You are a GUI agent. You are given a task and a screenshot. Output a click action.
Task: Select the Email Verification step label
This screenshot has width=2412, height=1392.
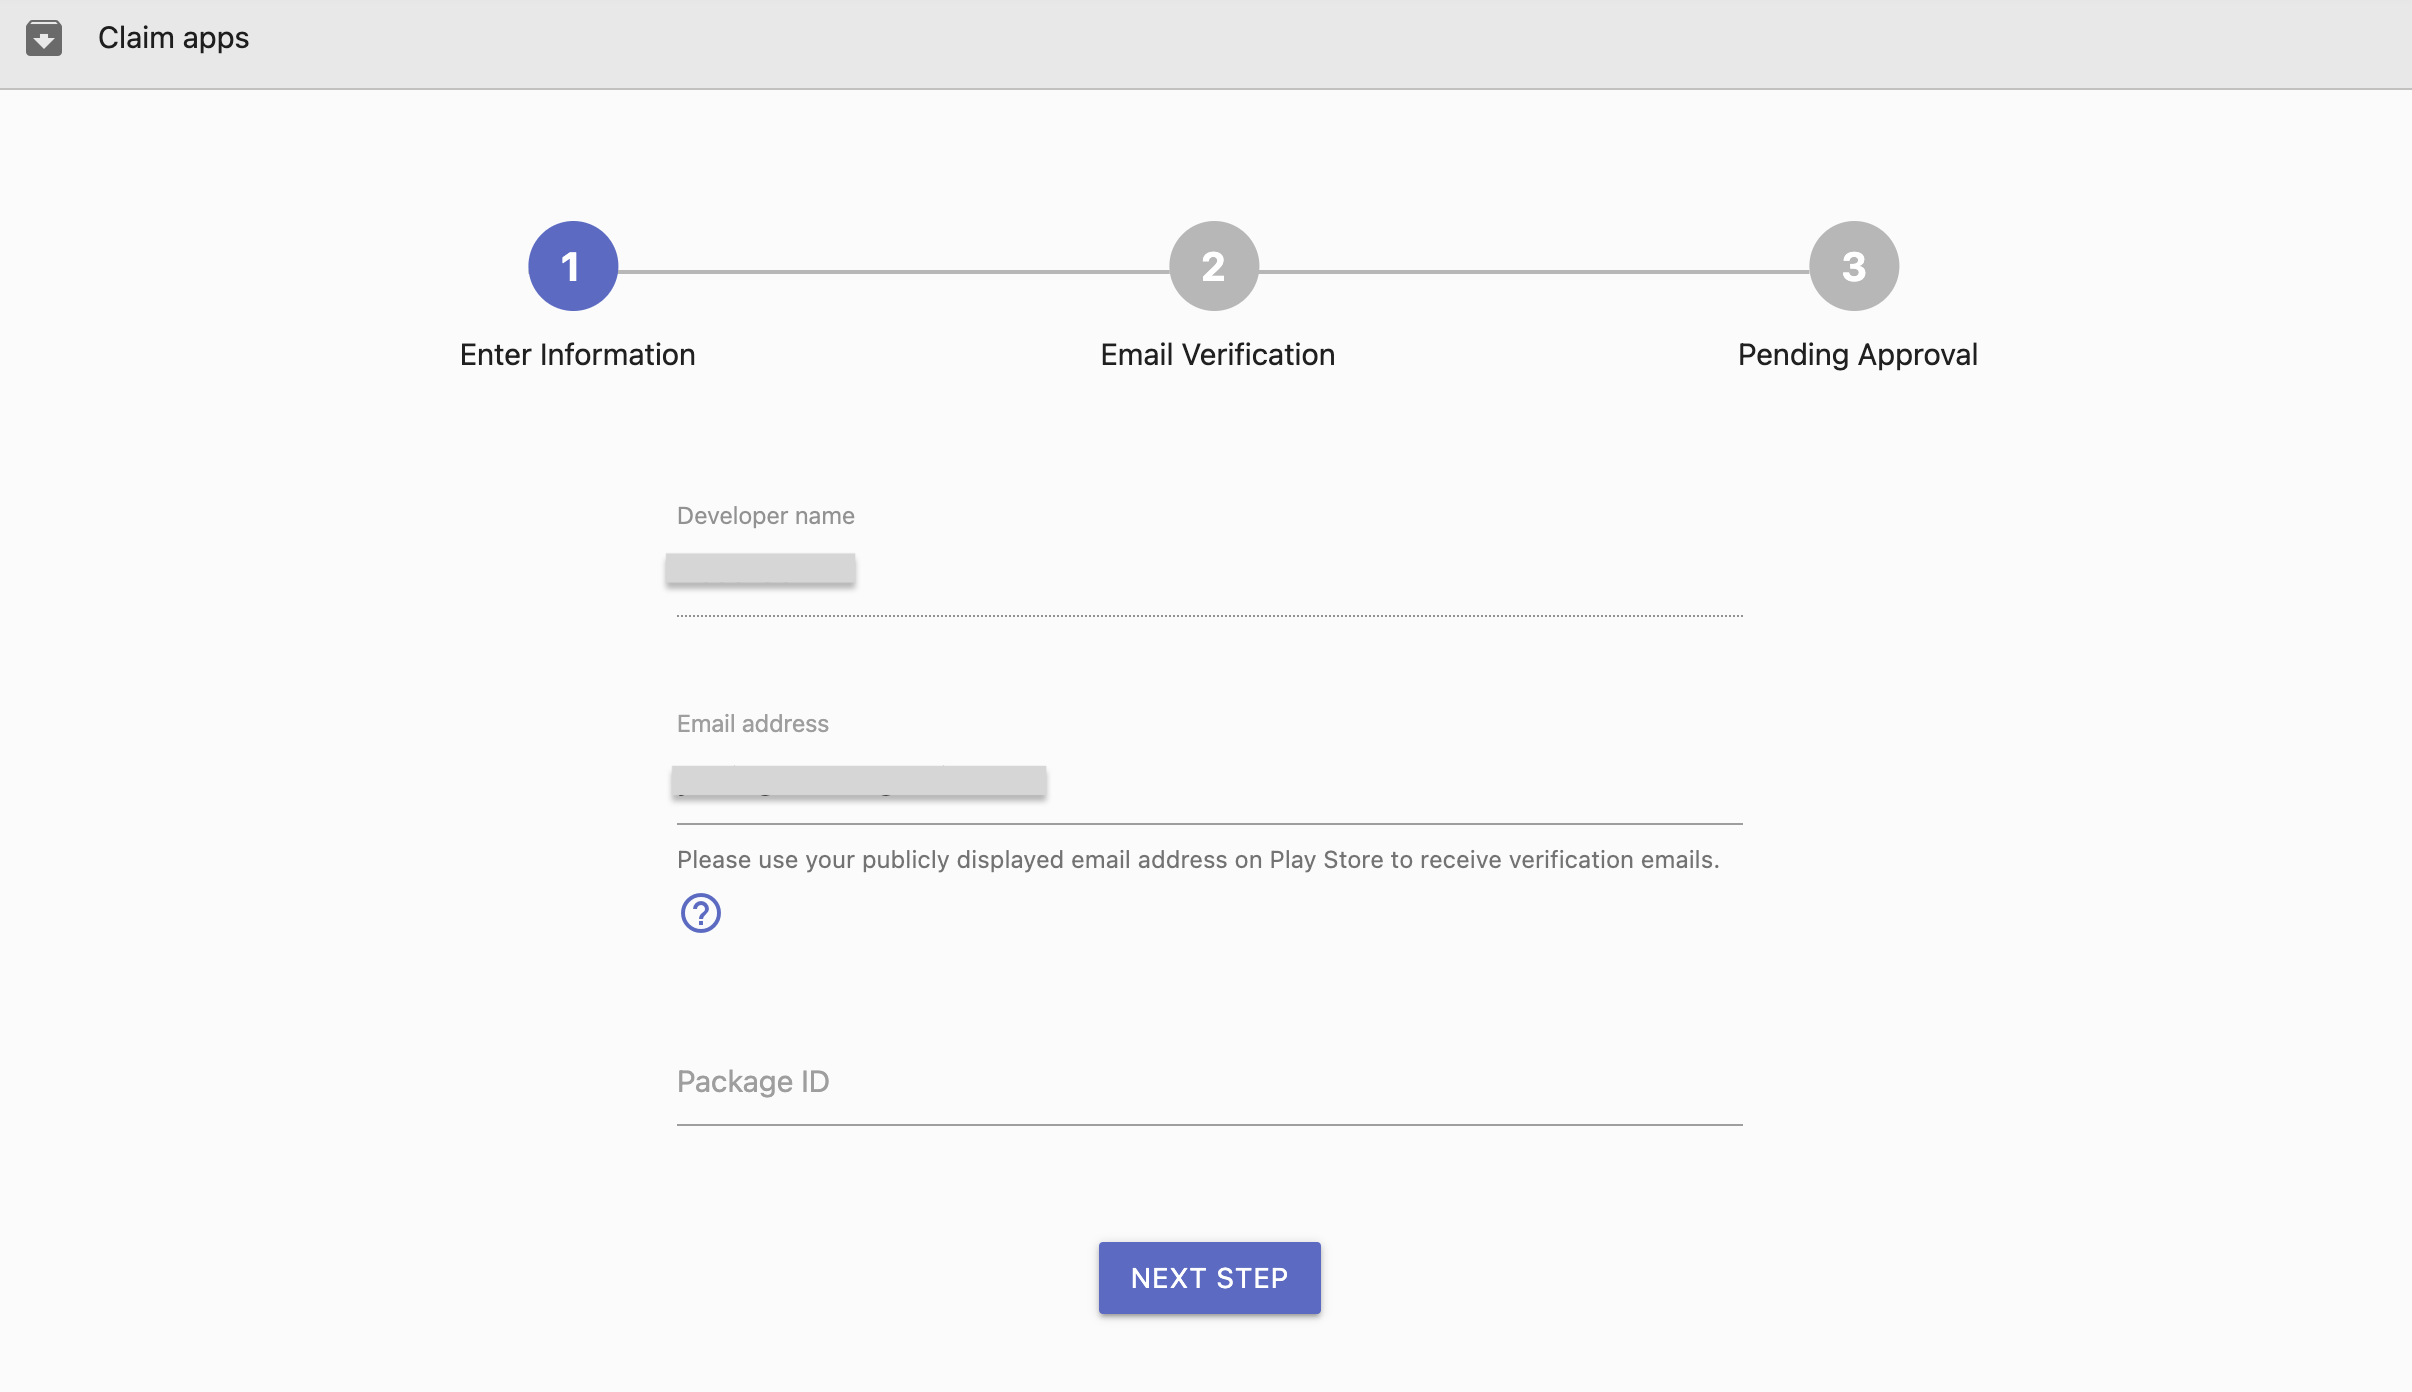pyautogui.click(x=1217, y=354)
